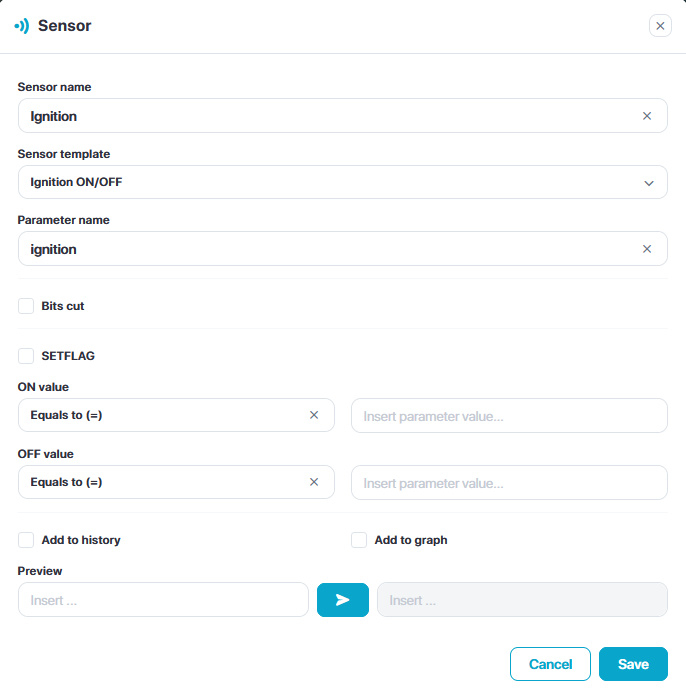Click into the Sensor name text field

320,116
